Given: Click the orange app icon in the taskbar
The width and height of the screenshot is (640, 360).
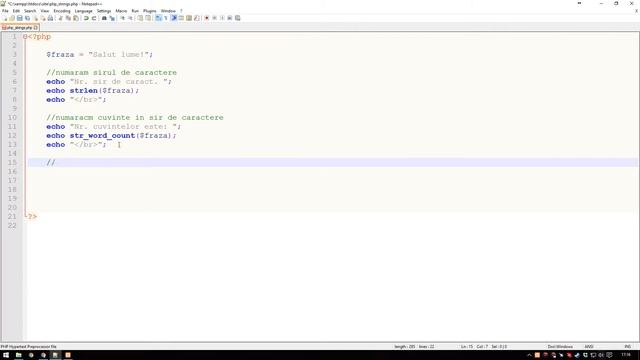Looking at the screenshot, I should tap(68, 355).
